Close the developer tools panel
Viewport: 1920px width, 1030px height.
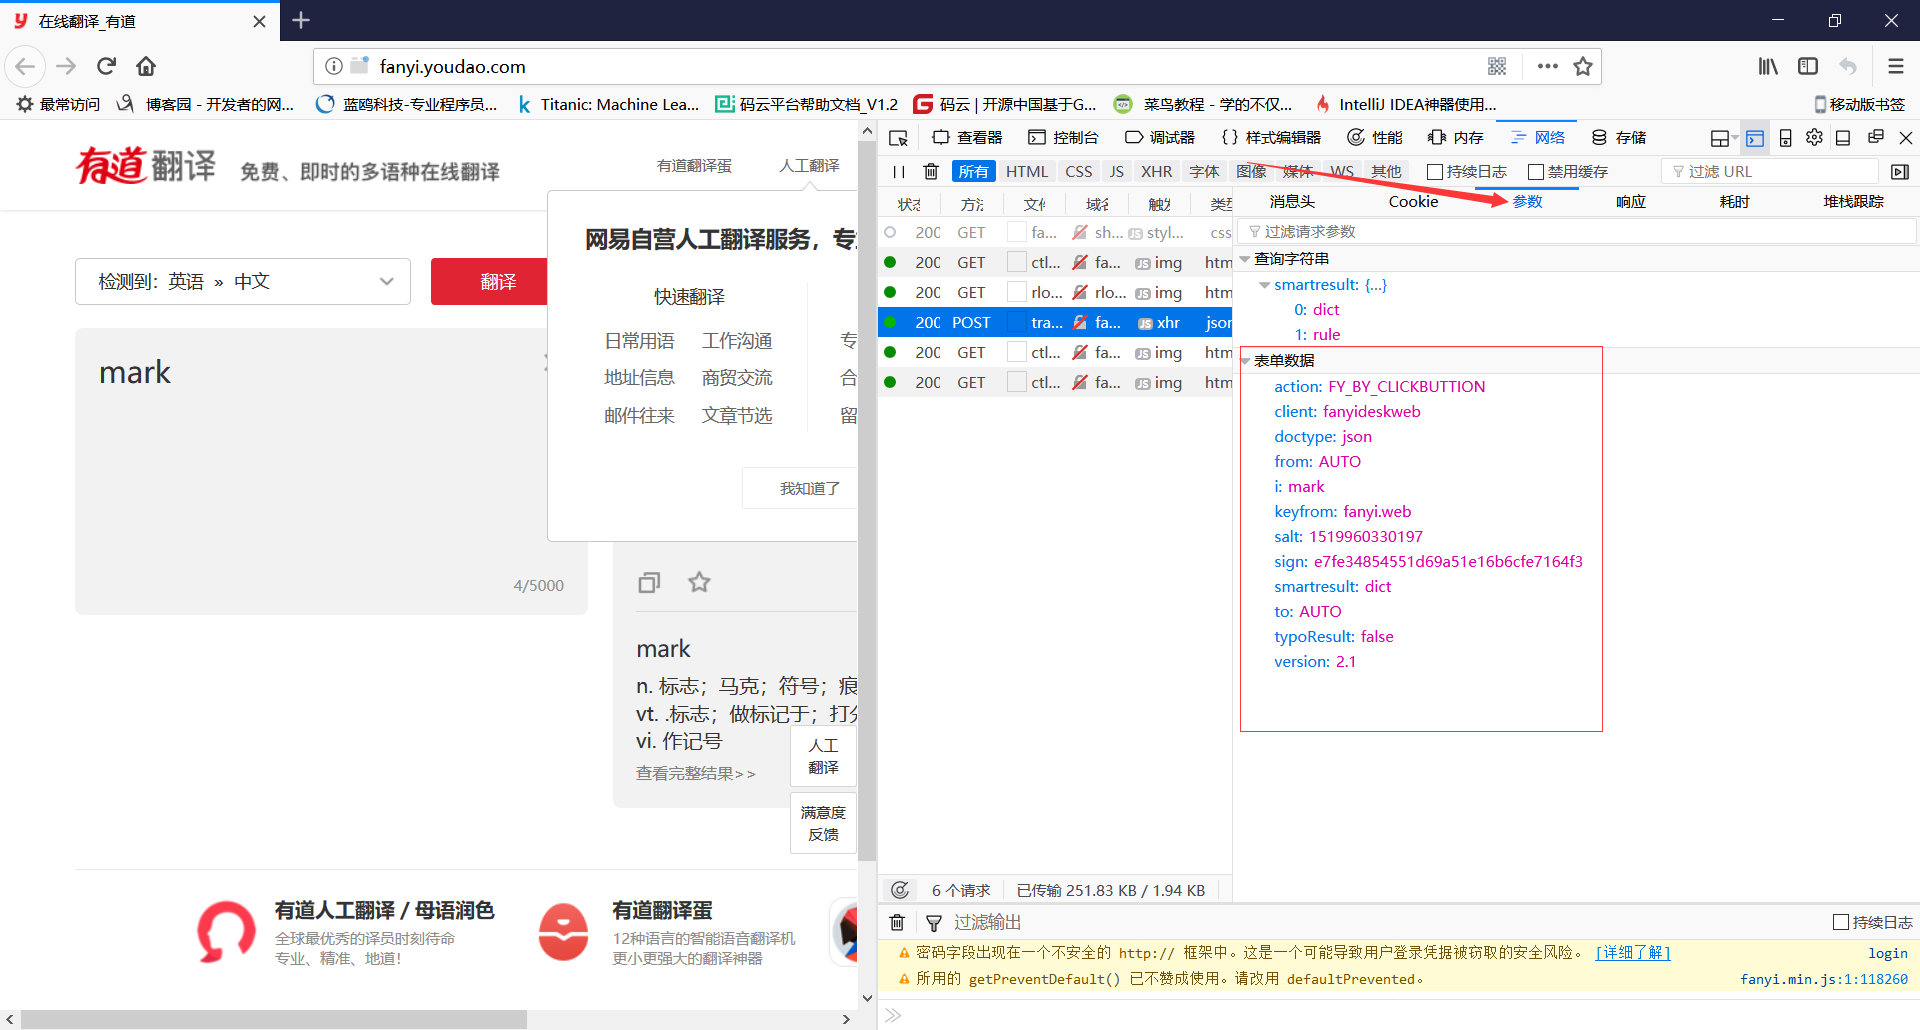(1905, 138)
